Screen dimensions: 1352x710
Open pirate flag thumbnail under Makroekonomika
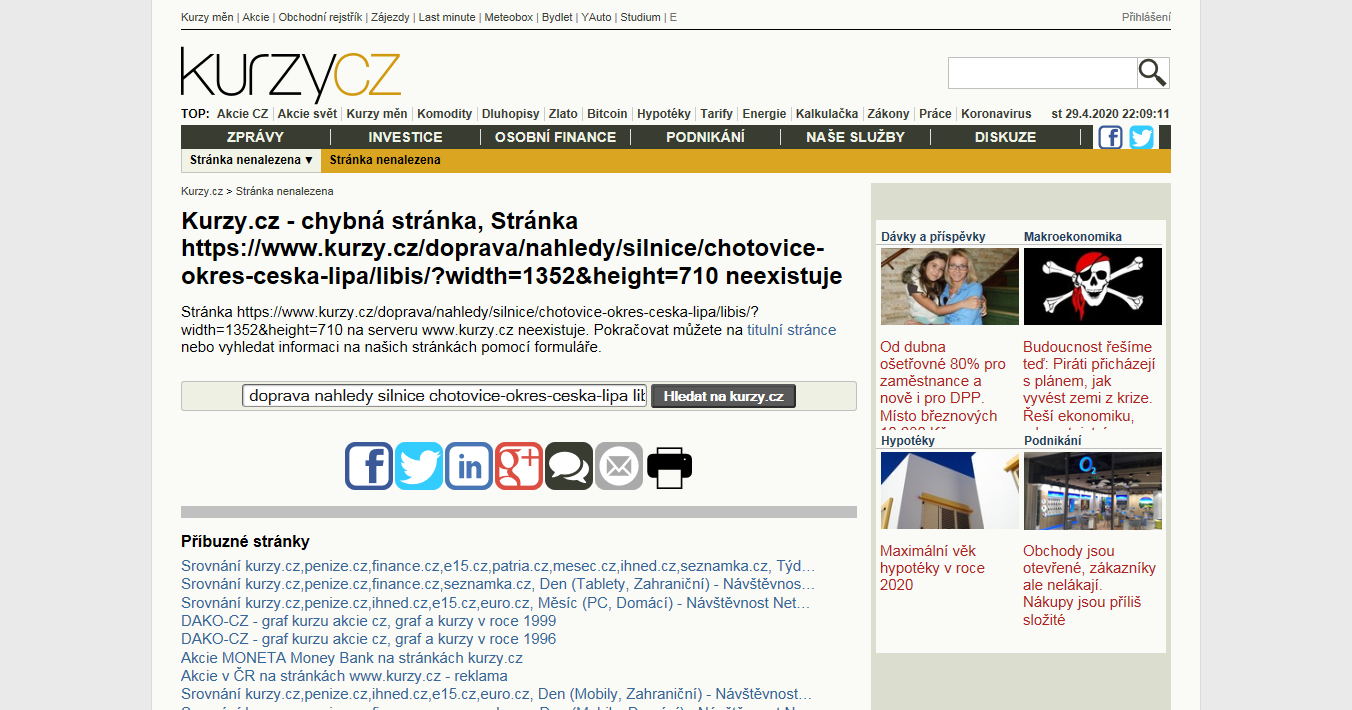pos(1093,287)
